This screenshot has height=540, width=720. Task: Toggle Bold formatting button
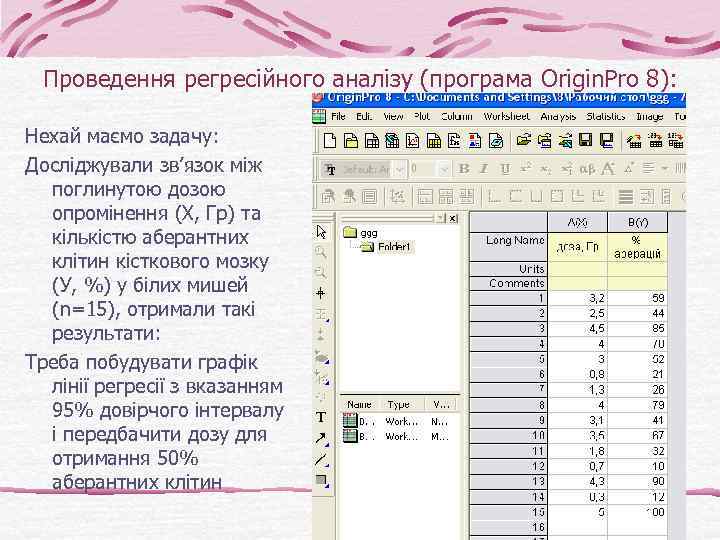click(464, 169)
